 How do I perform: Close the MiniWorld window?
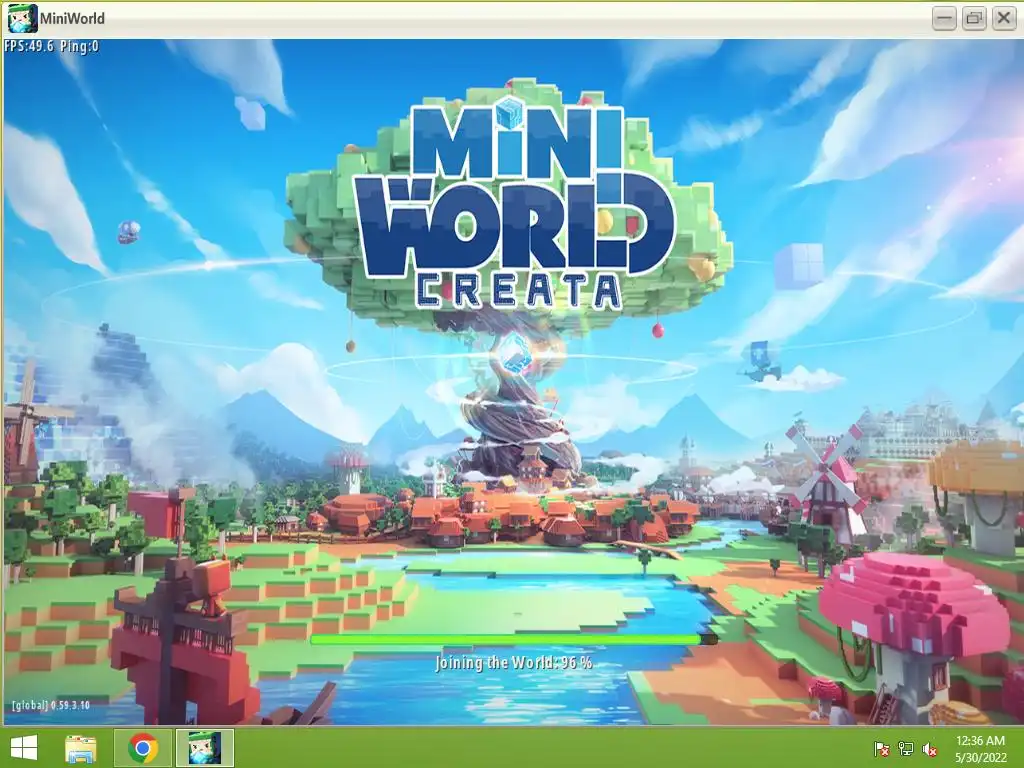(x=1004, y=18)
